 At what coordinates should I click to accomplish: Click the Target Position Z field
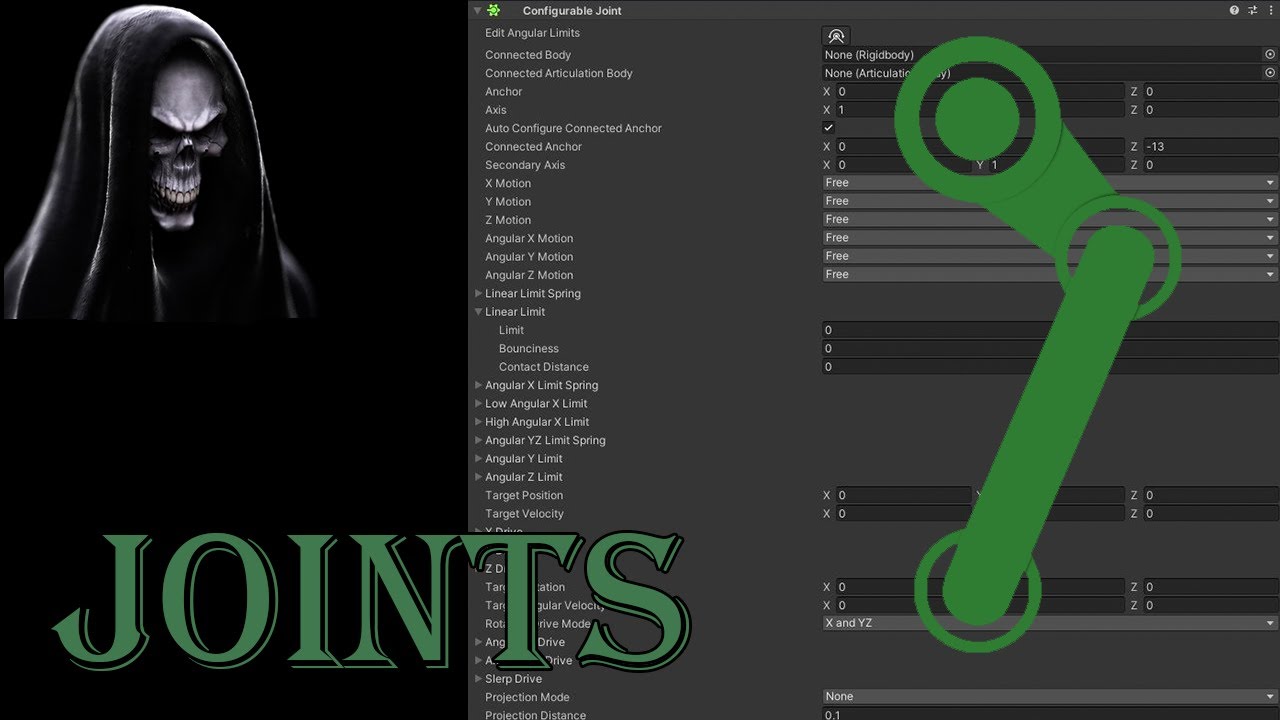tap(1210, 495)
